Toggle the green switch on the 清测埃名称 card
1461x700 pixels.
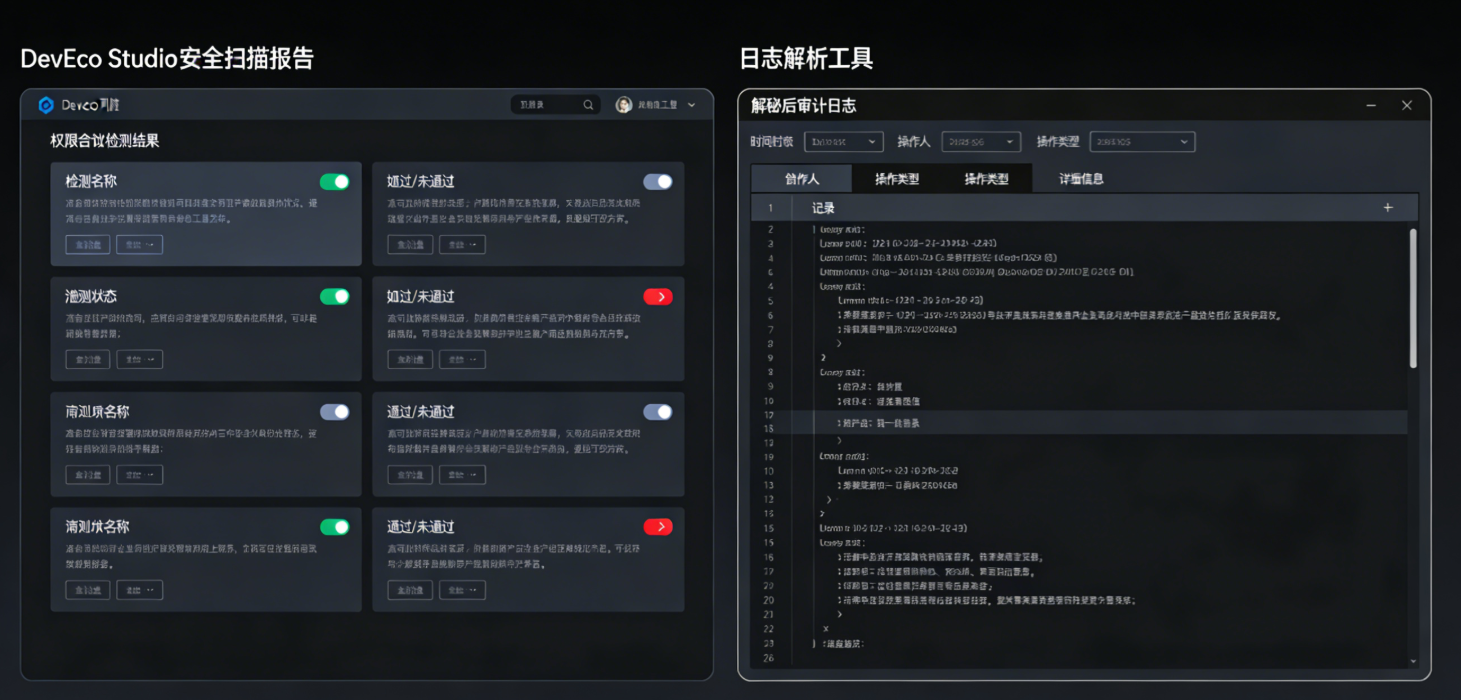335,527
